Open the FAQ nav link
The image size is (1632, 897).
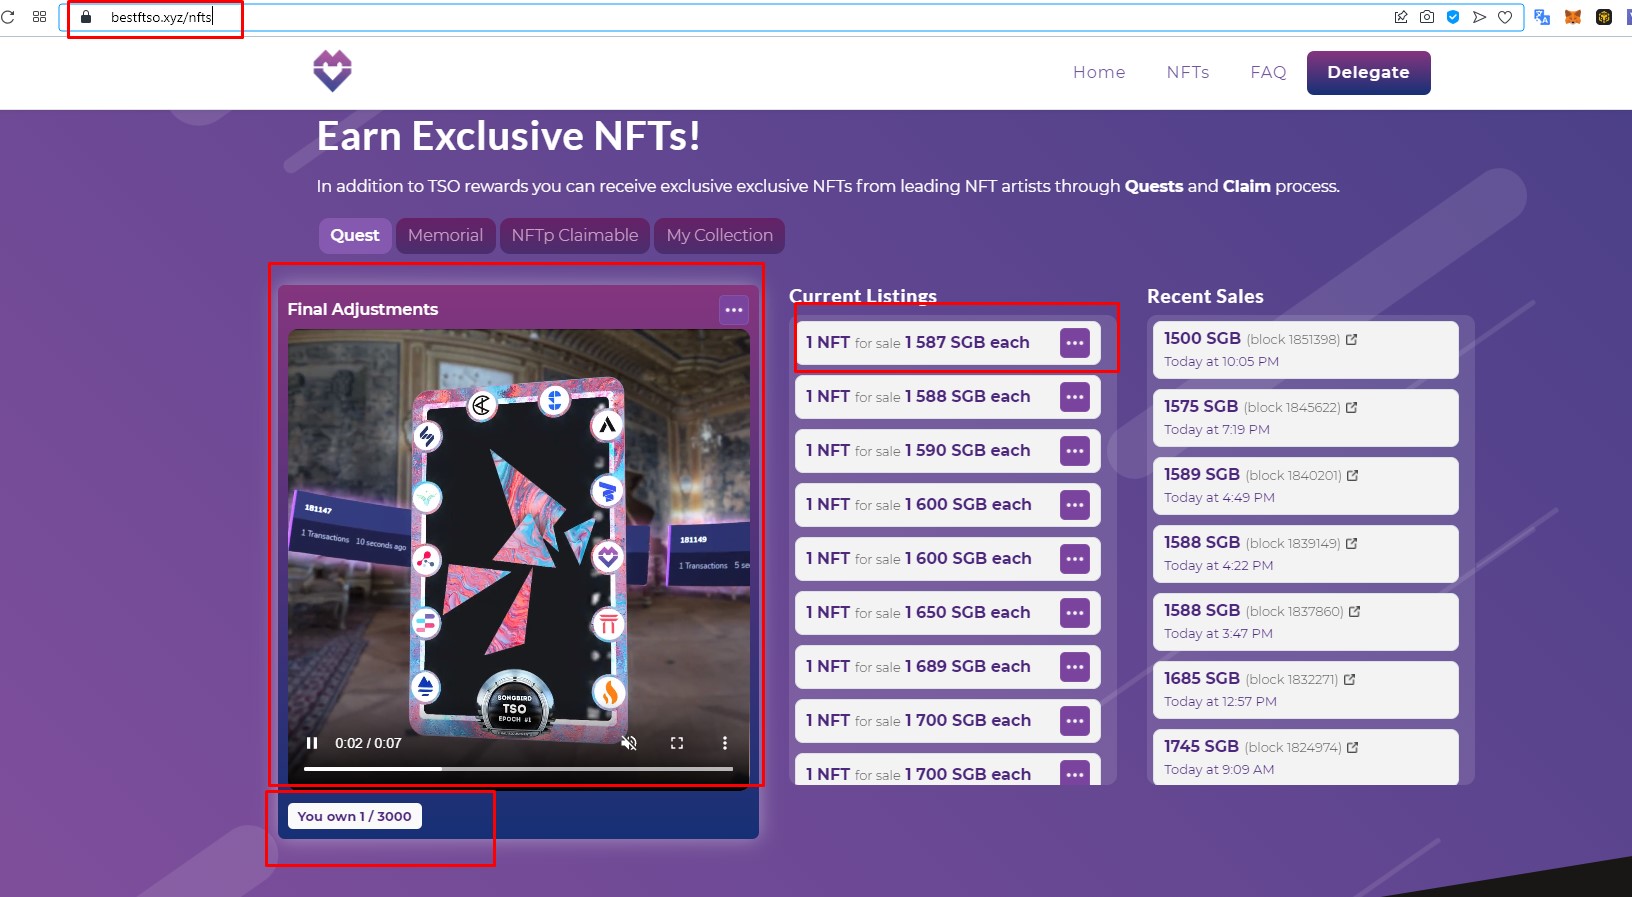(x=1268, y=72)
